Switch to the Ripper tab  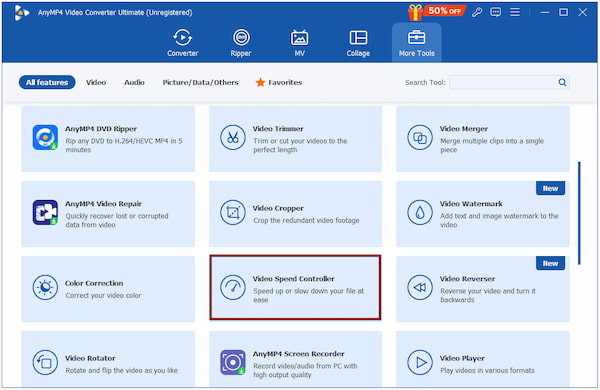coord(241,43)
